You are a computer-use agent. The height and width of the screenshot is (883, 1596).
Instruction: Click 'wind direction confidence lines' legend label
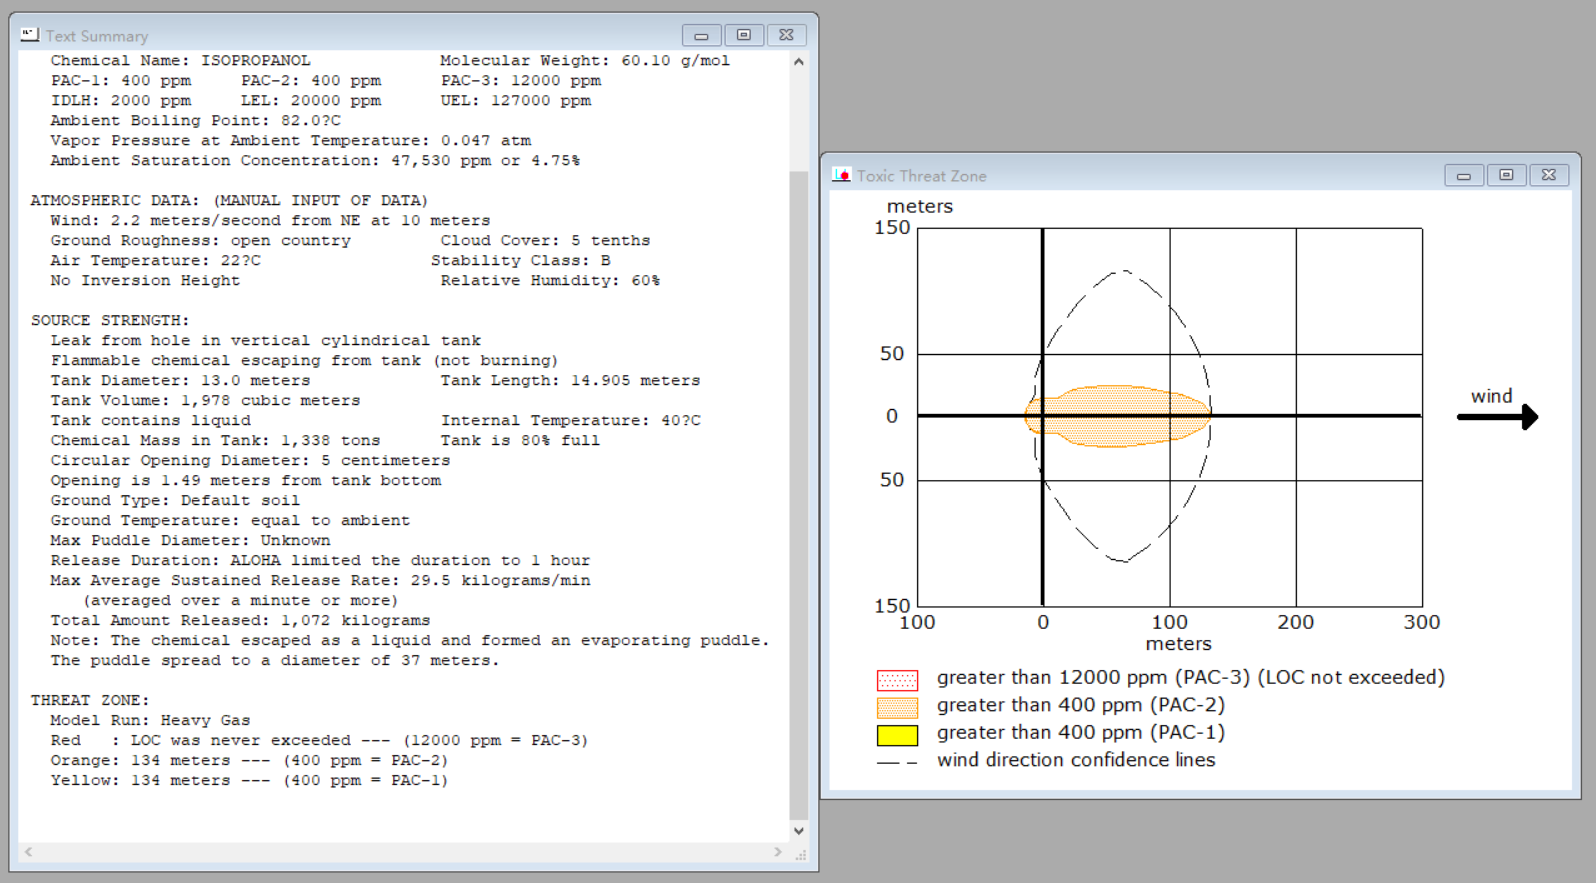tap(1076, 760)
